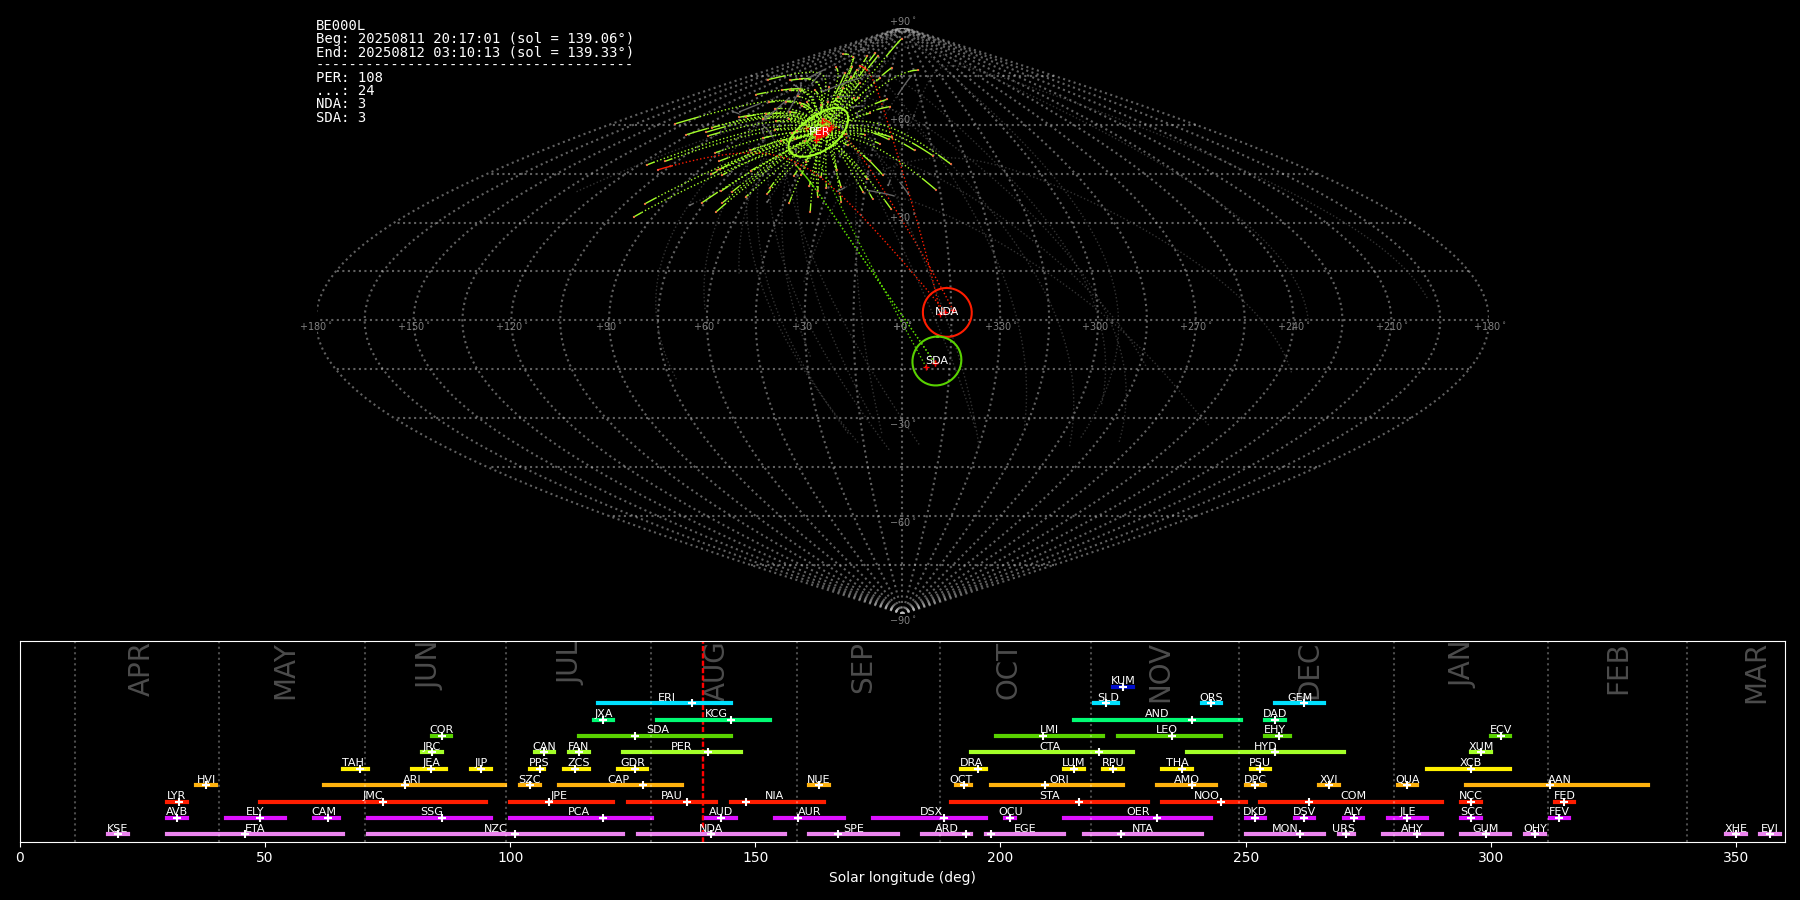This screenshot has height=900, width=1800.
Task: Click the KSE shower label
Action: tap(117, 829)
